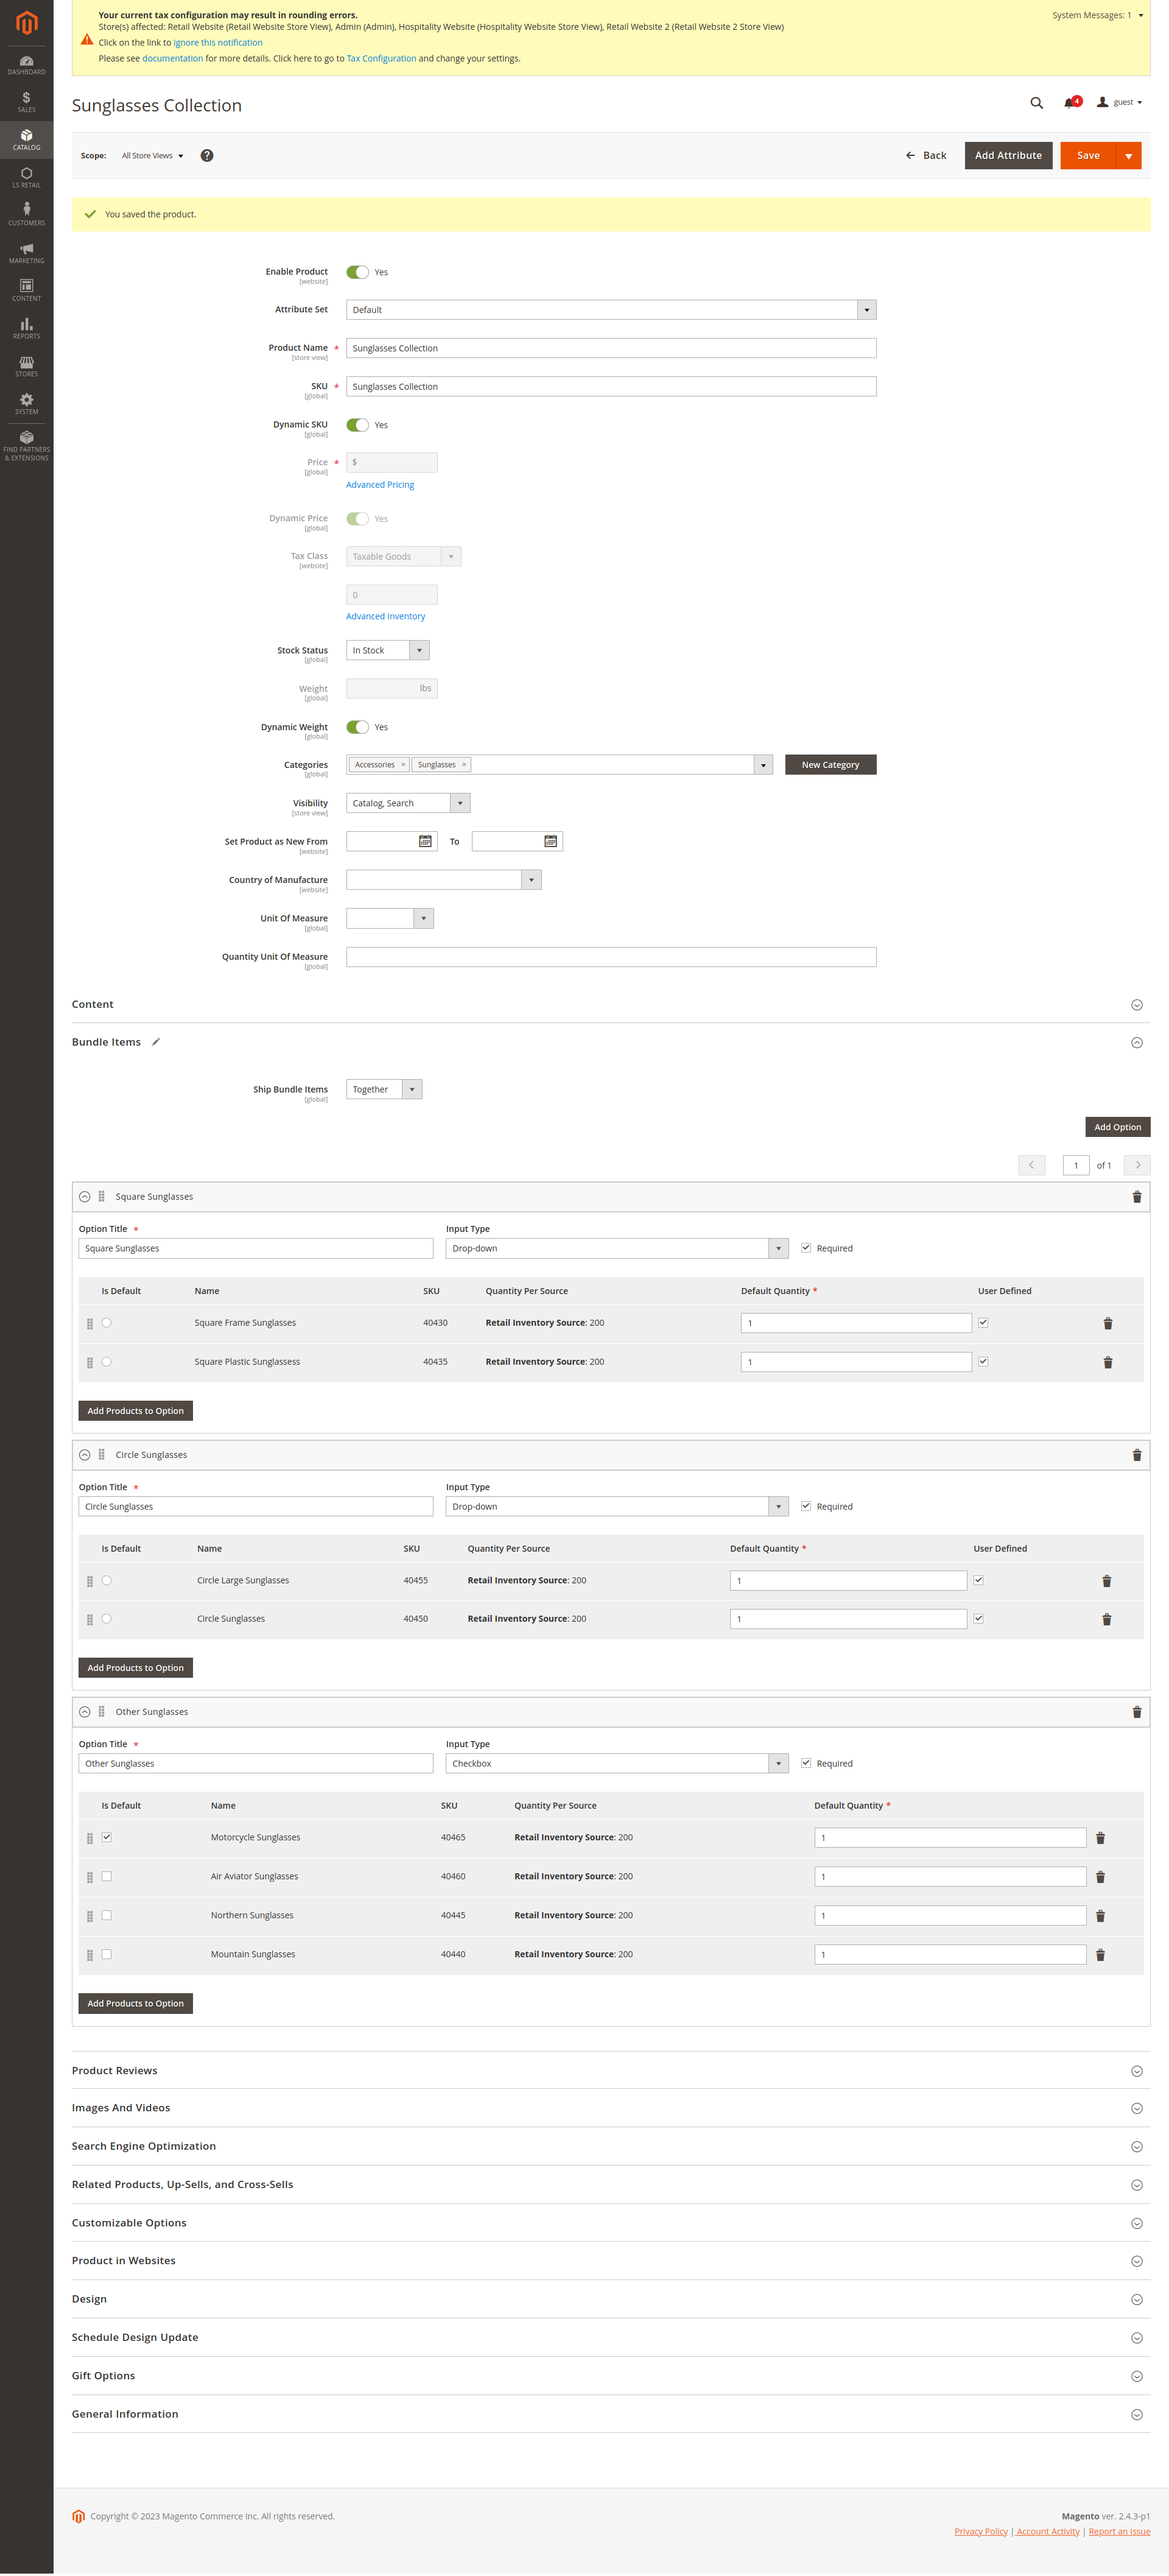Open the notifications bell icon
The image size is (1169, 2576).
click(x=1069, y=103)
